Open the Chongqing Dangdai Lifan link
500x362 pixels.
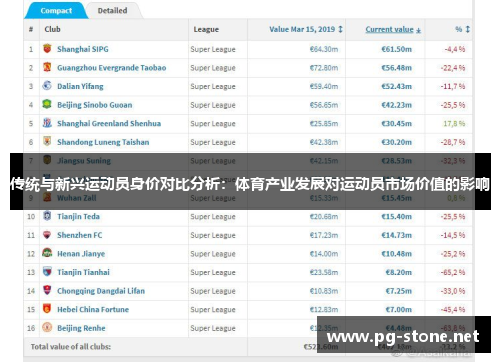(101, 291)
